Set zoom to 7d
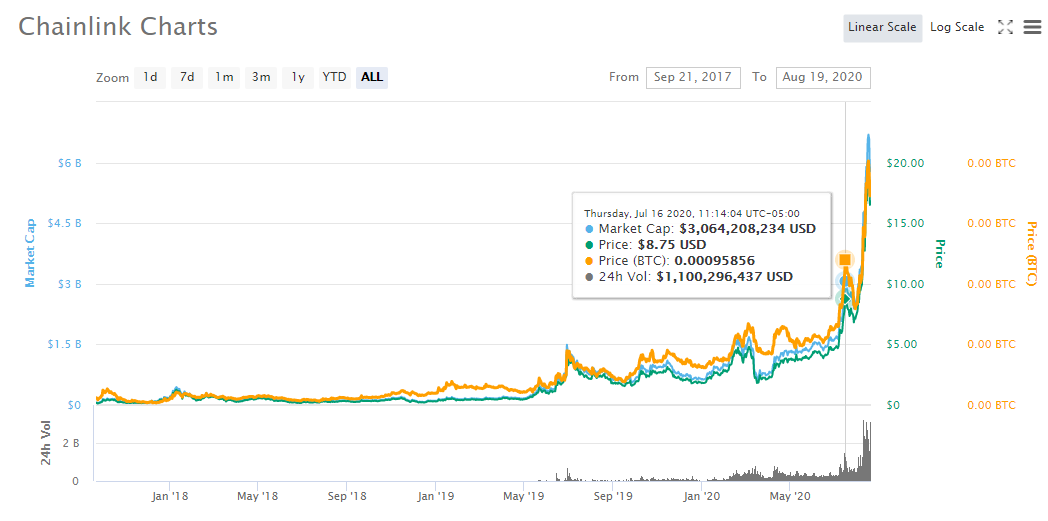This screenshot has height=521, width=1048. (187, 77)
